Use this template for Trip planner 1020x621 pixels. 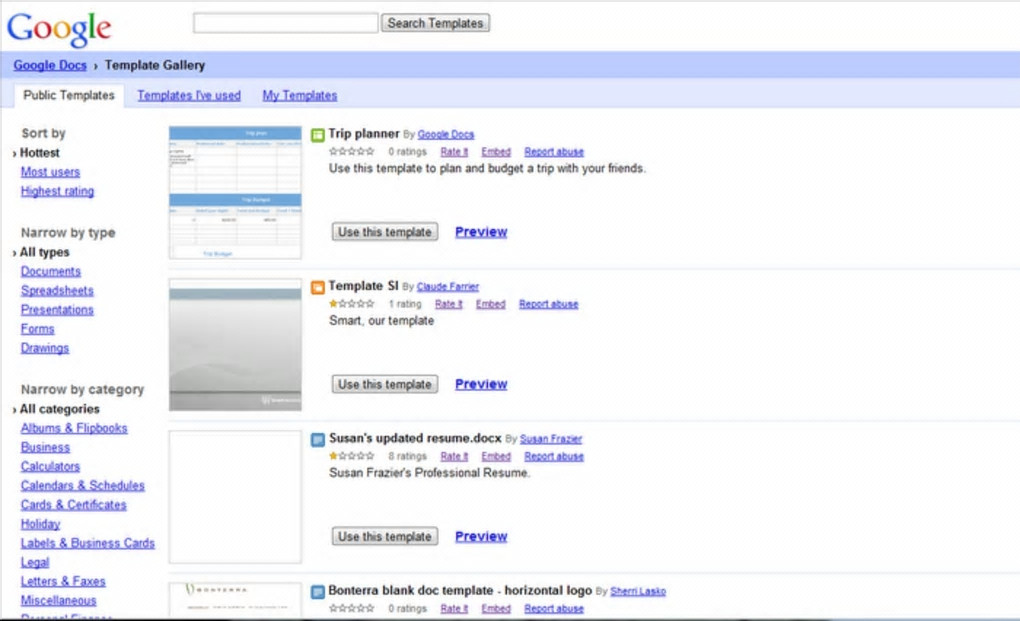pos(385,232)
